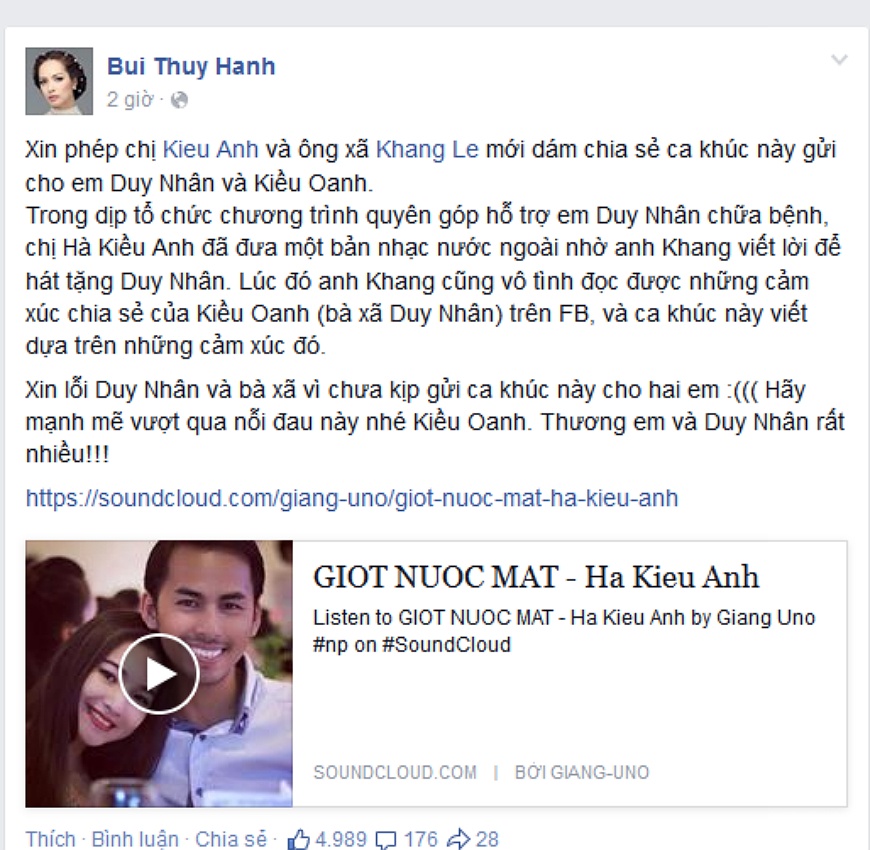Click the BỞI GIANG-UNO author label
The width and height of the screenshot is (870, 850).
coord(582,772)
